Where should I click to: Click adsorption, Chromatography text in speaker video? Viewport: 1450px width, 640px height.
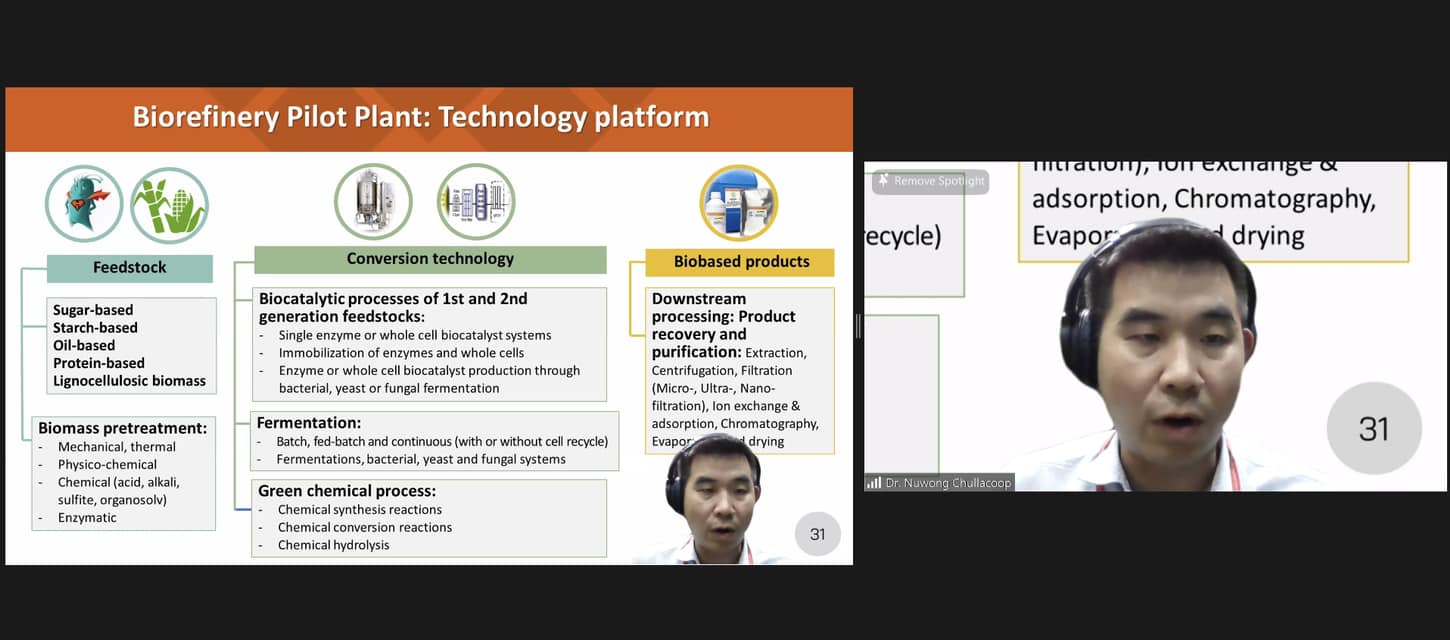click(x=1204, y=199)
